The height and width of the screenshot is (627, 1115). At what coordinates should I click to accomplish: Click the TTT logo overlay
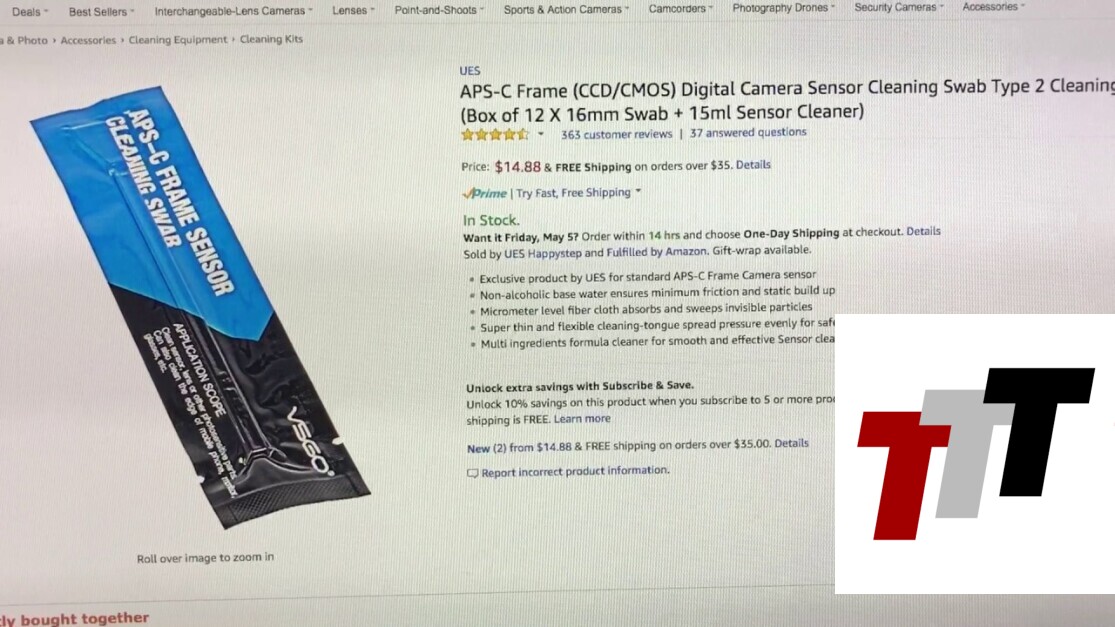tap(975, 453)
